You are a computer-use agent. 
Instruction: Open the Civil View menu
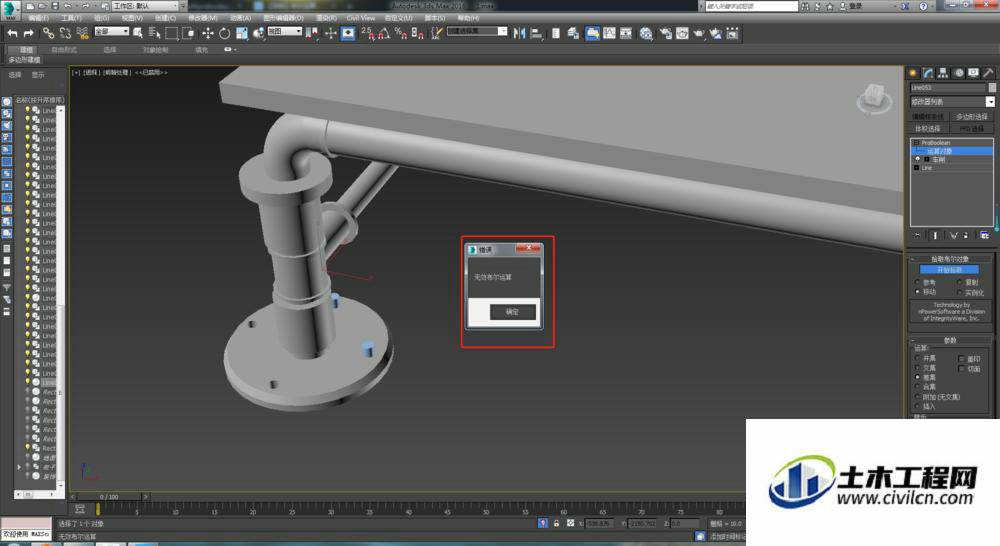pyautogui.click(x=361, y=18)
